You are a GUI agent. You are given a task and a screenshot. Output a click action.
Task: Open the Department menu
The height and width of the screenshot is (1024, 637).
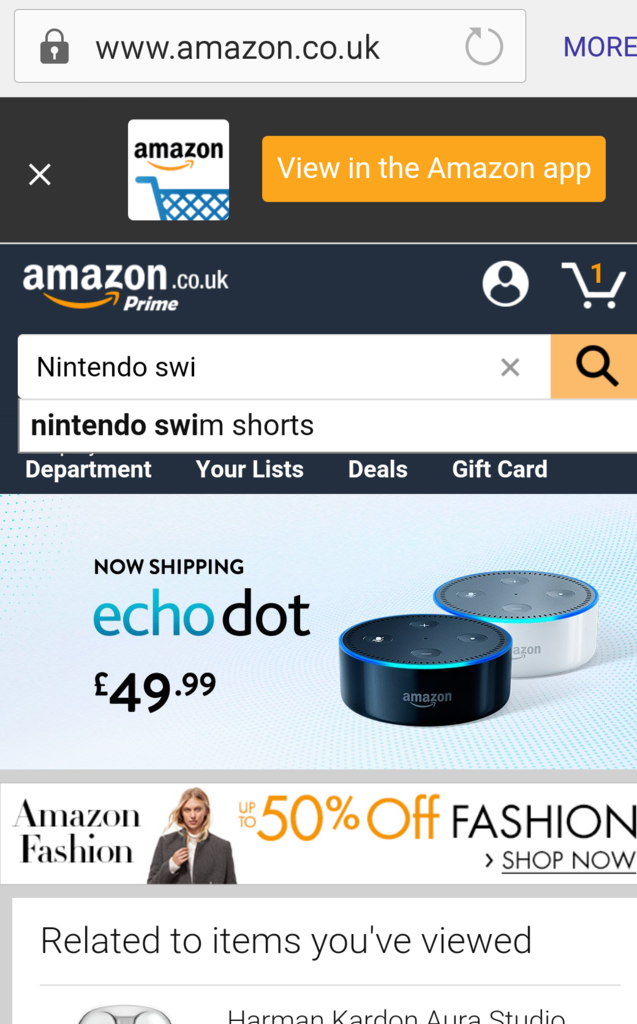click(x=88, y=470)
